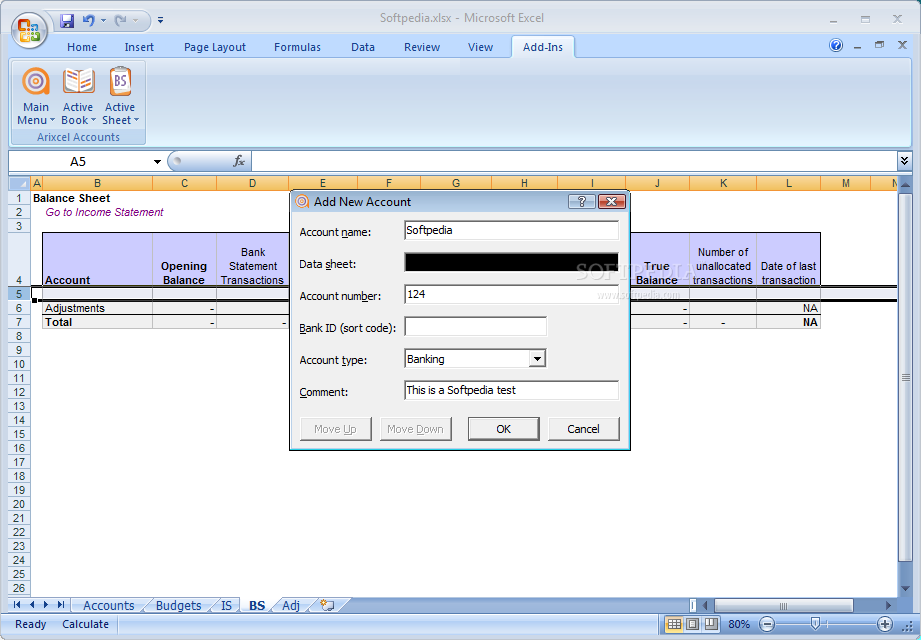Select column C header

[184, 183]
